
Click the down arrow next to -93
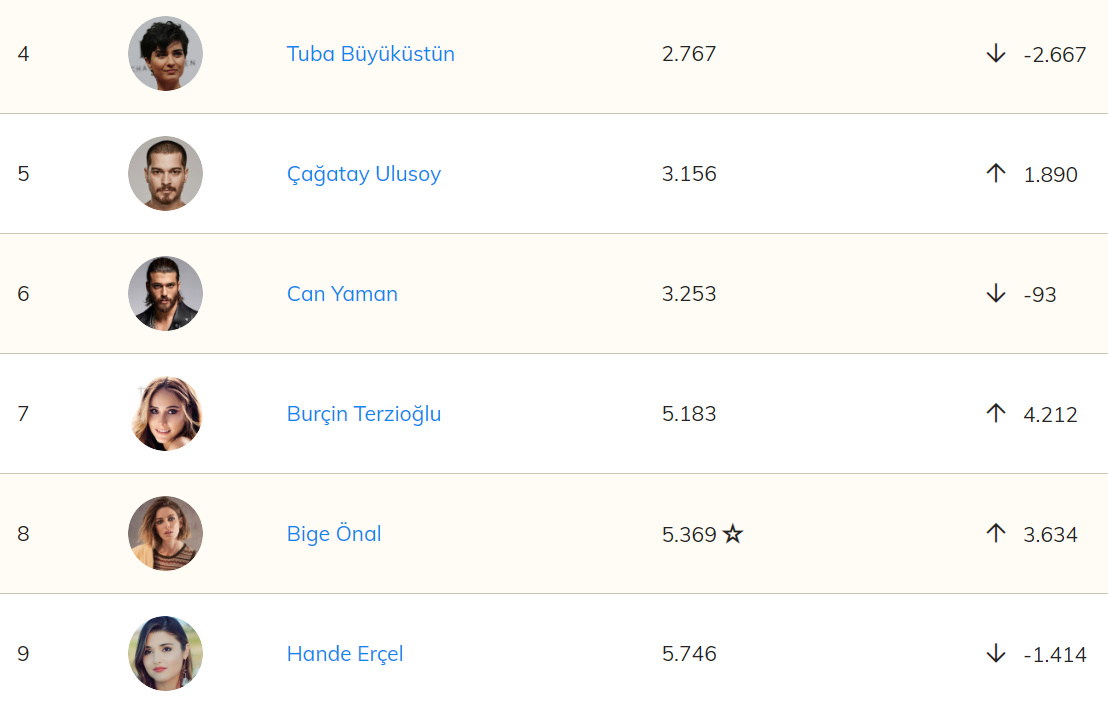pos(995,294)
